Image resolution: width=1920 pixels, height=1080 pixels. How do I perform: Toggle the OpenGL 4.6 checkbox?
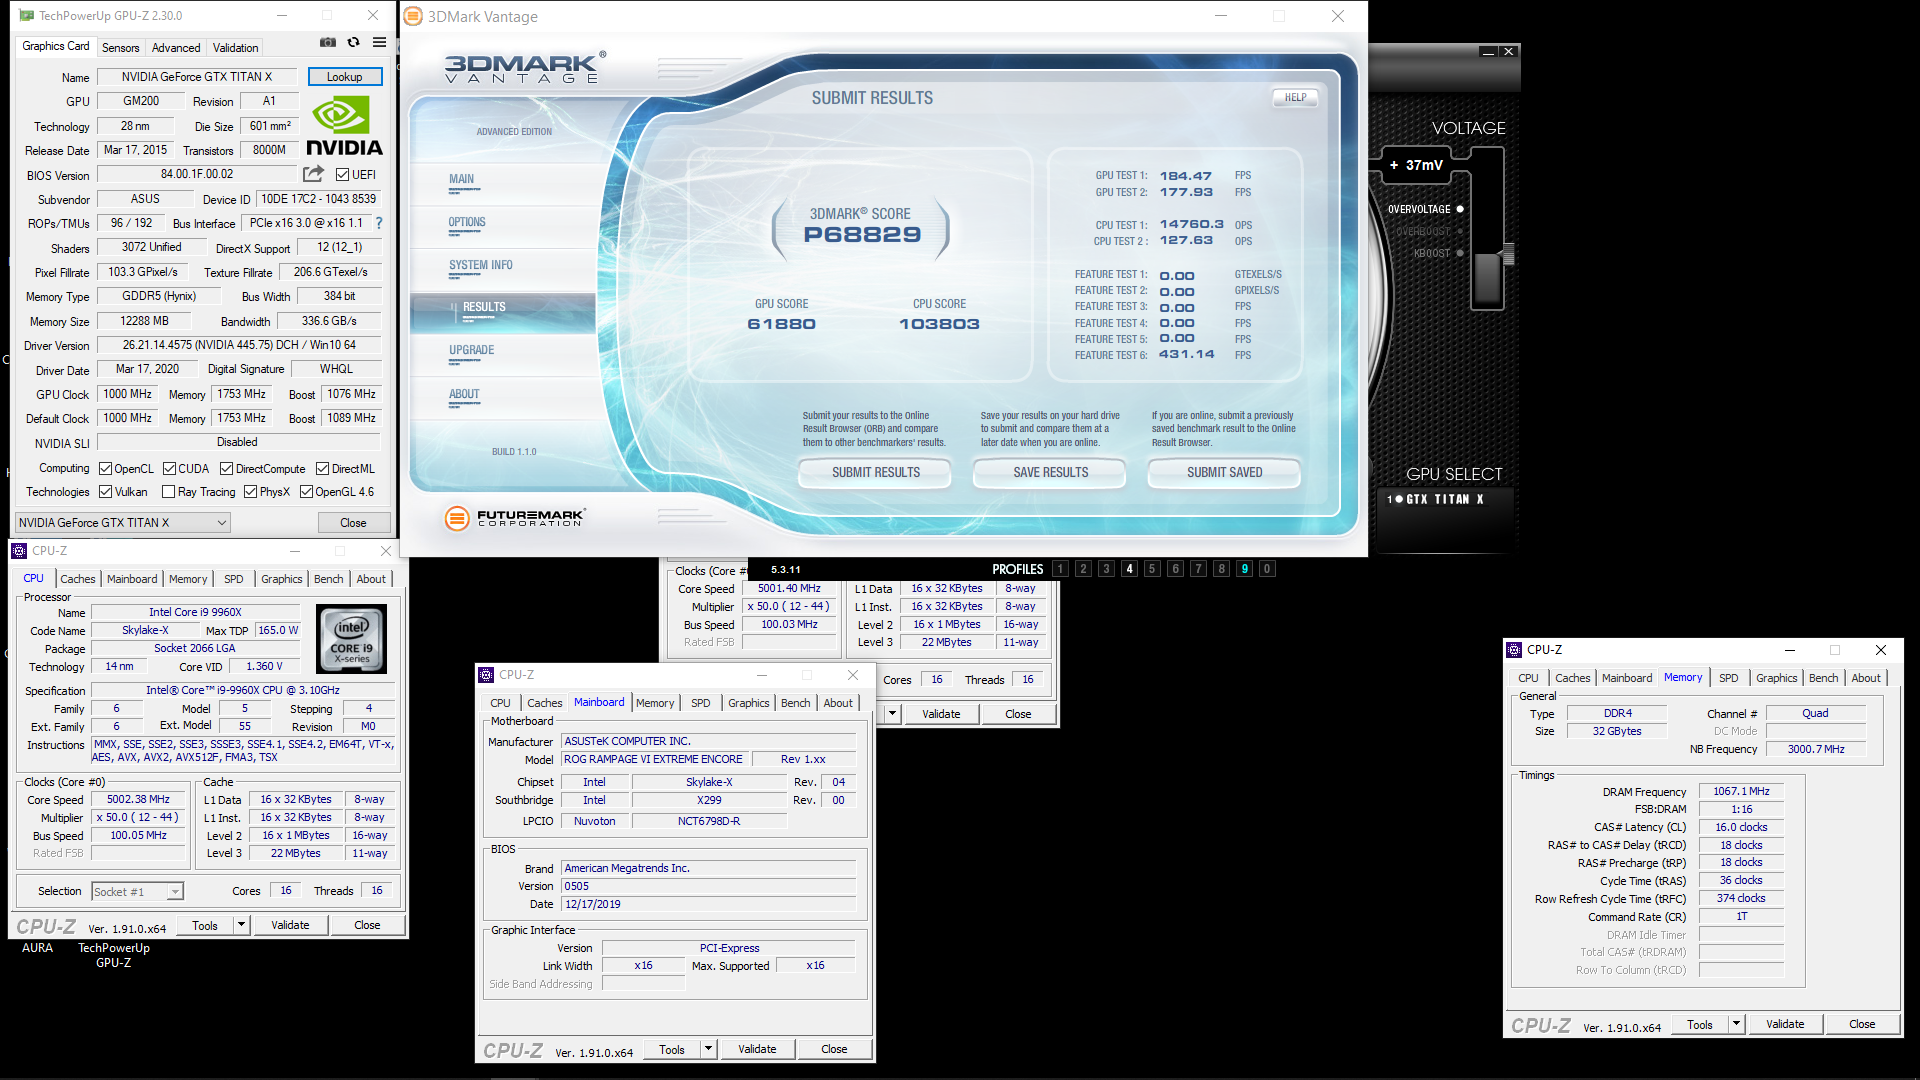[x=306, y=492]
